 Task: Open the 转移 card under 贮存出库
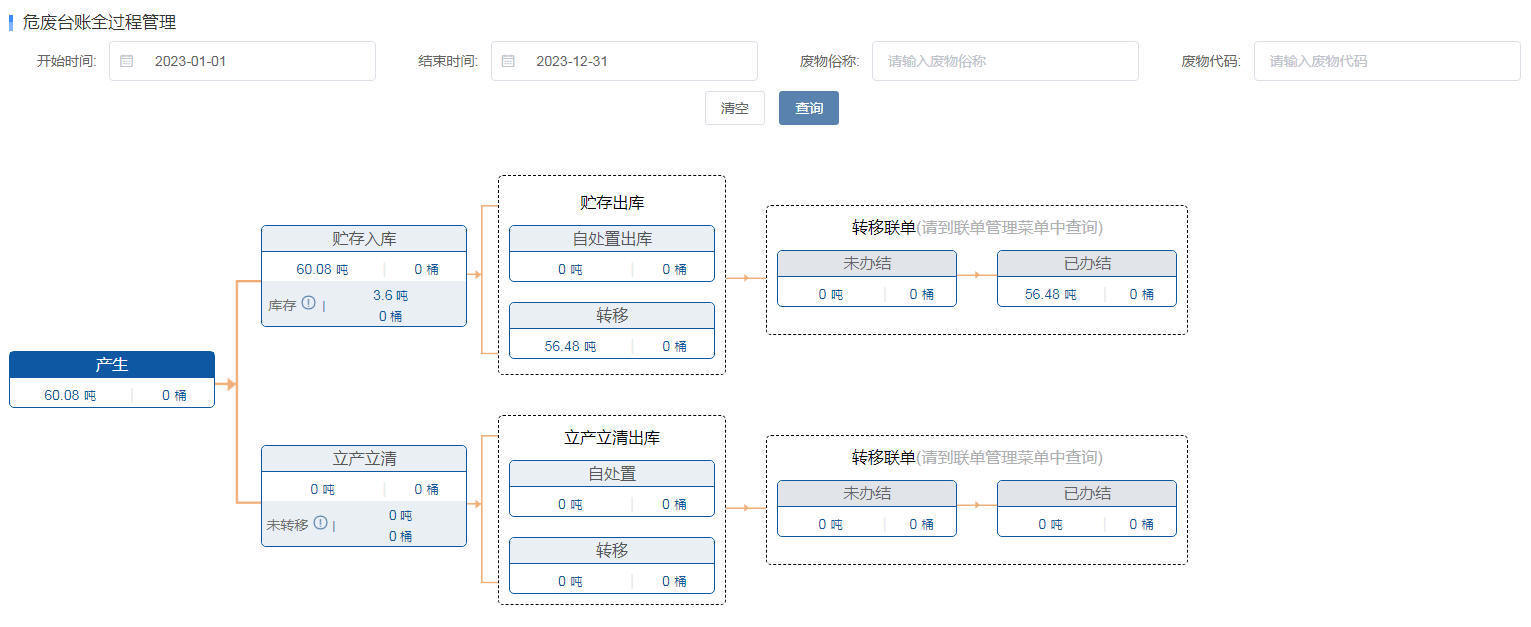point(612,331)
